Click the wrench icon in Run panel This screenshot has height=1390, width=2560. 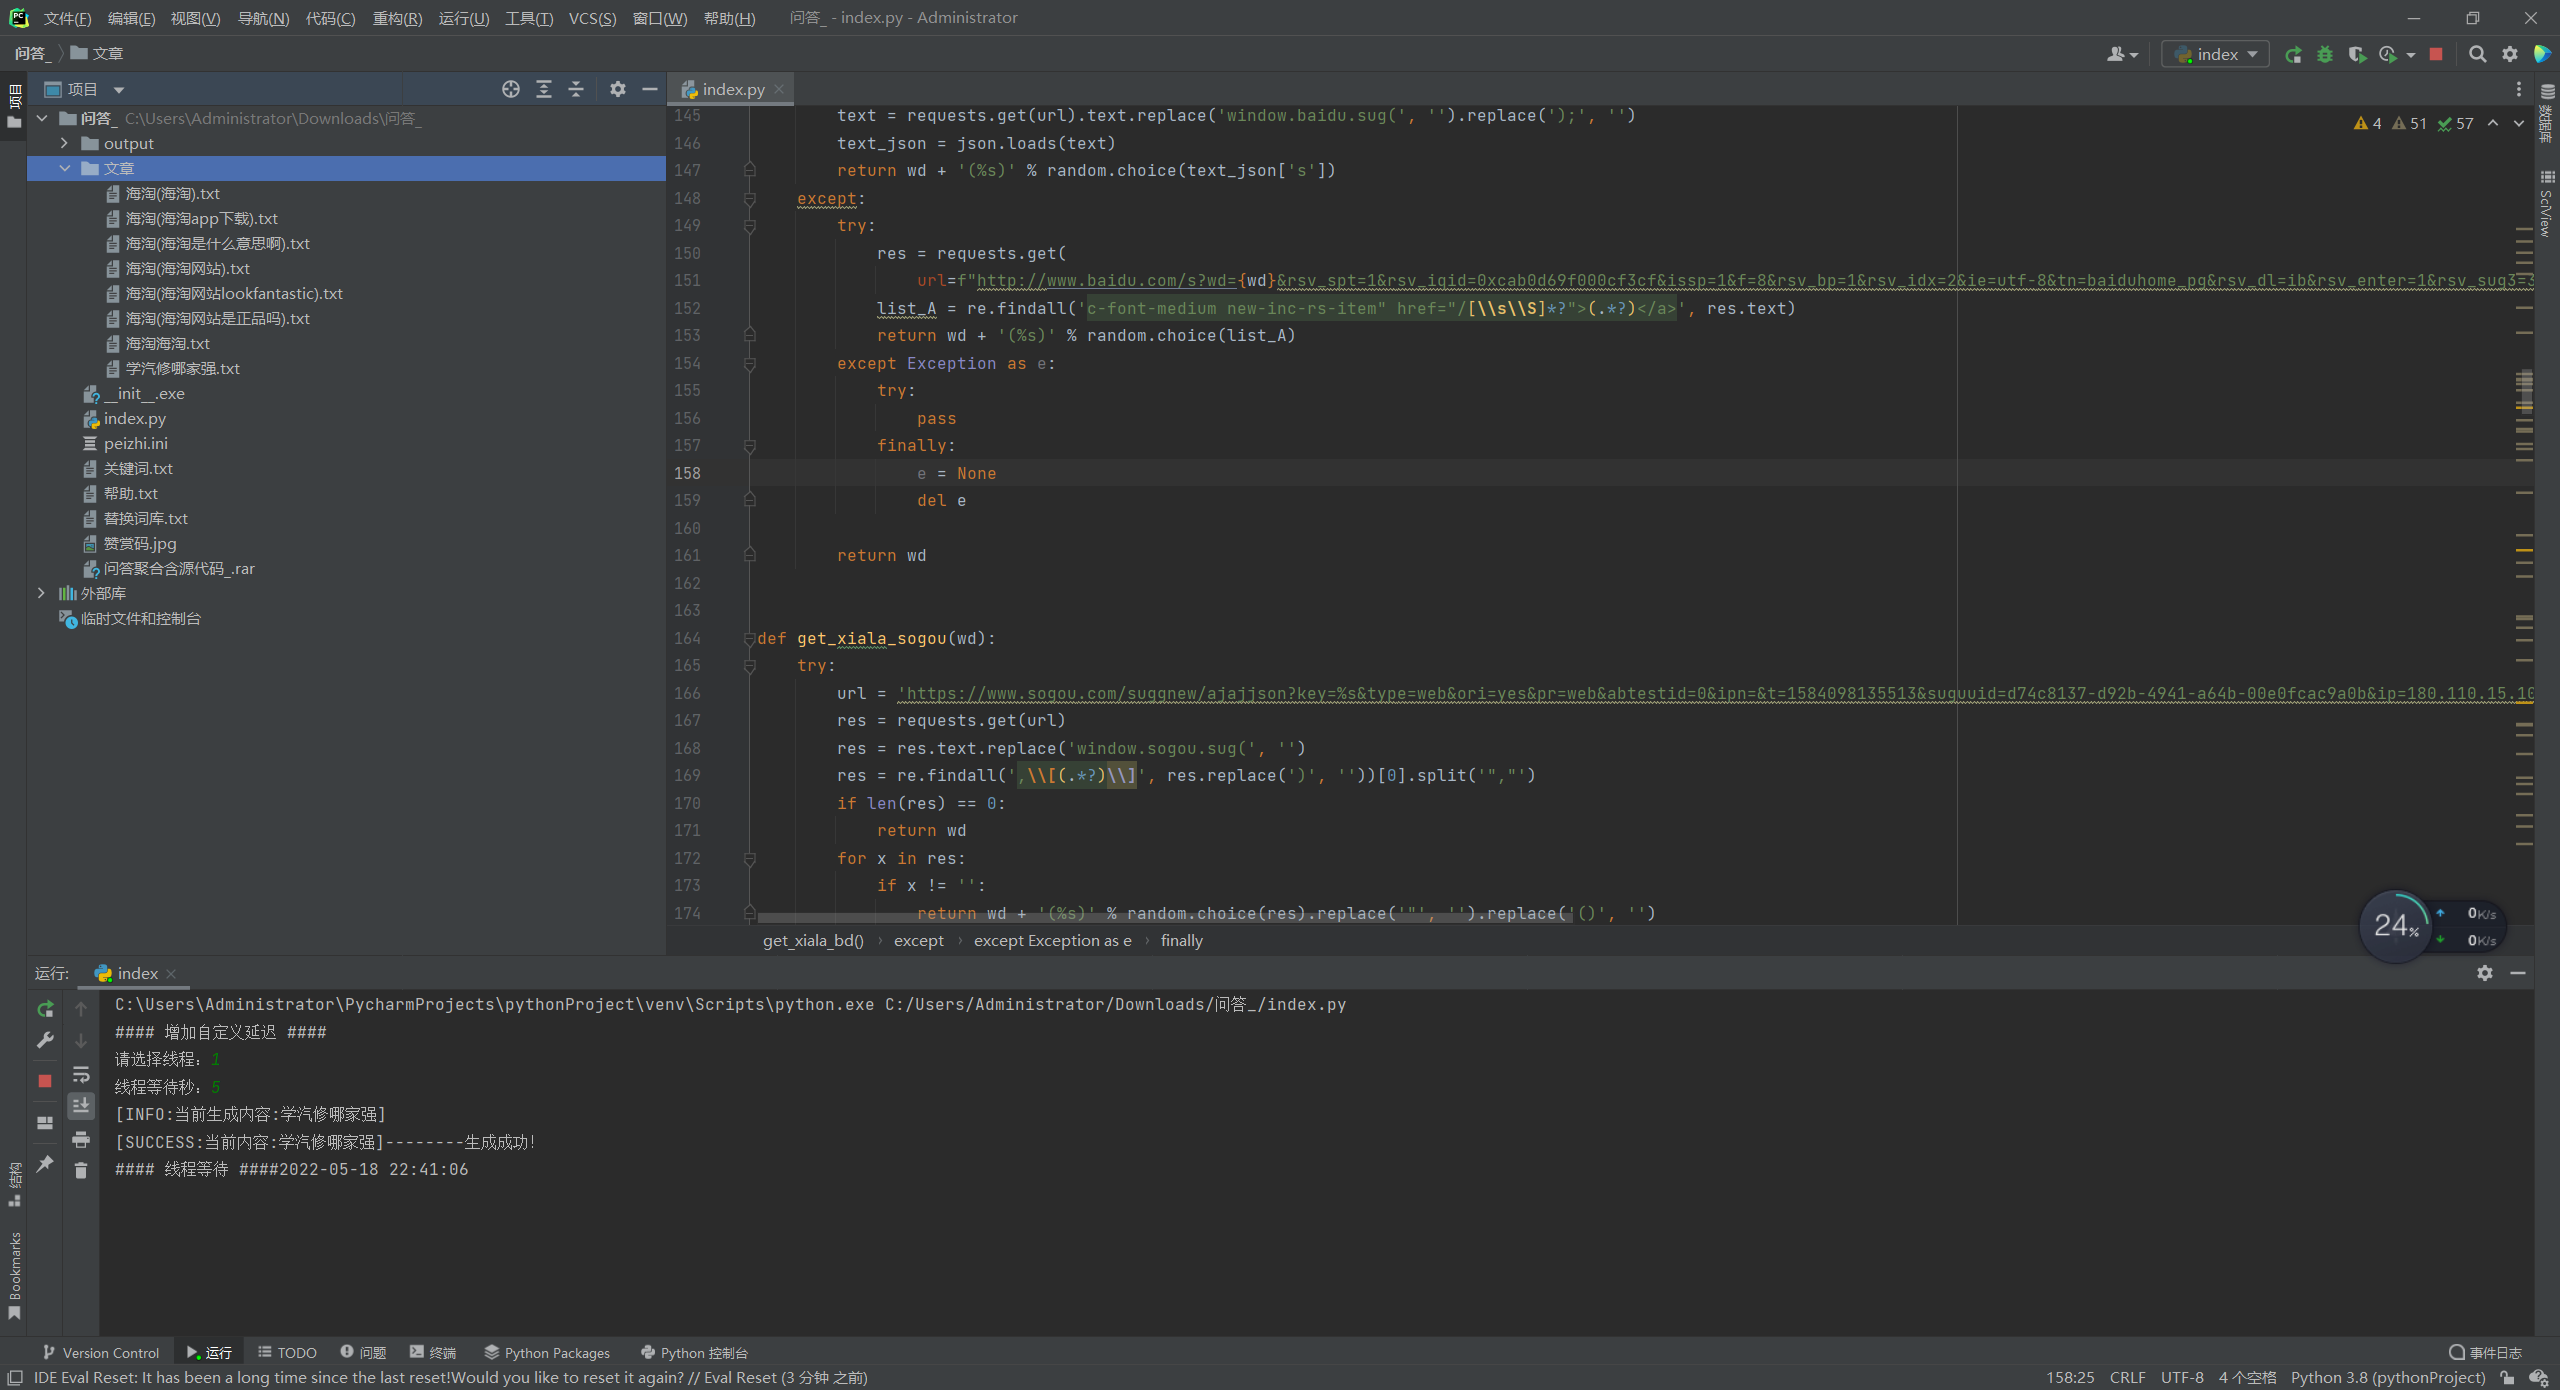click(x=45, y=1041)
